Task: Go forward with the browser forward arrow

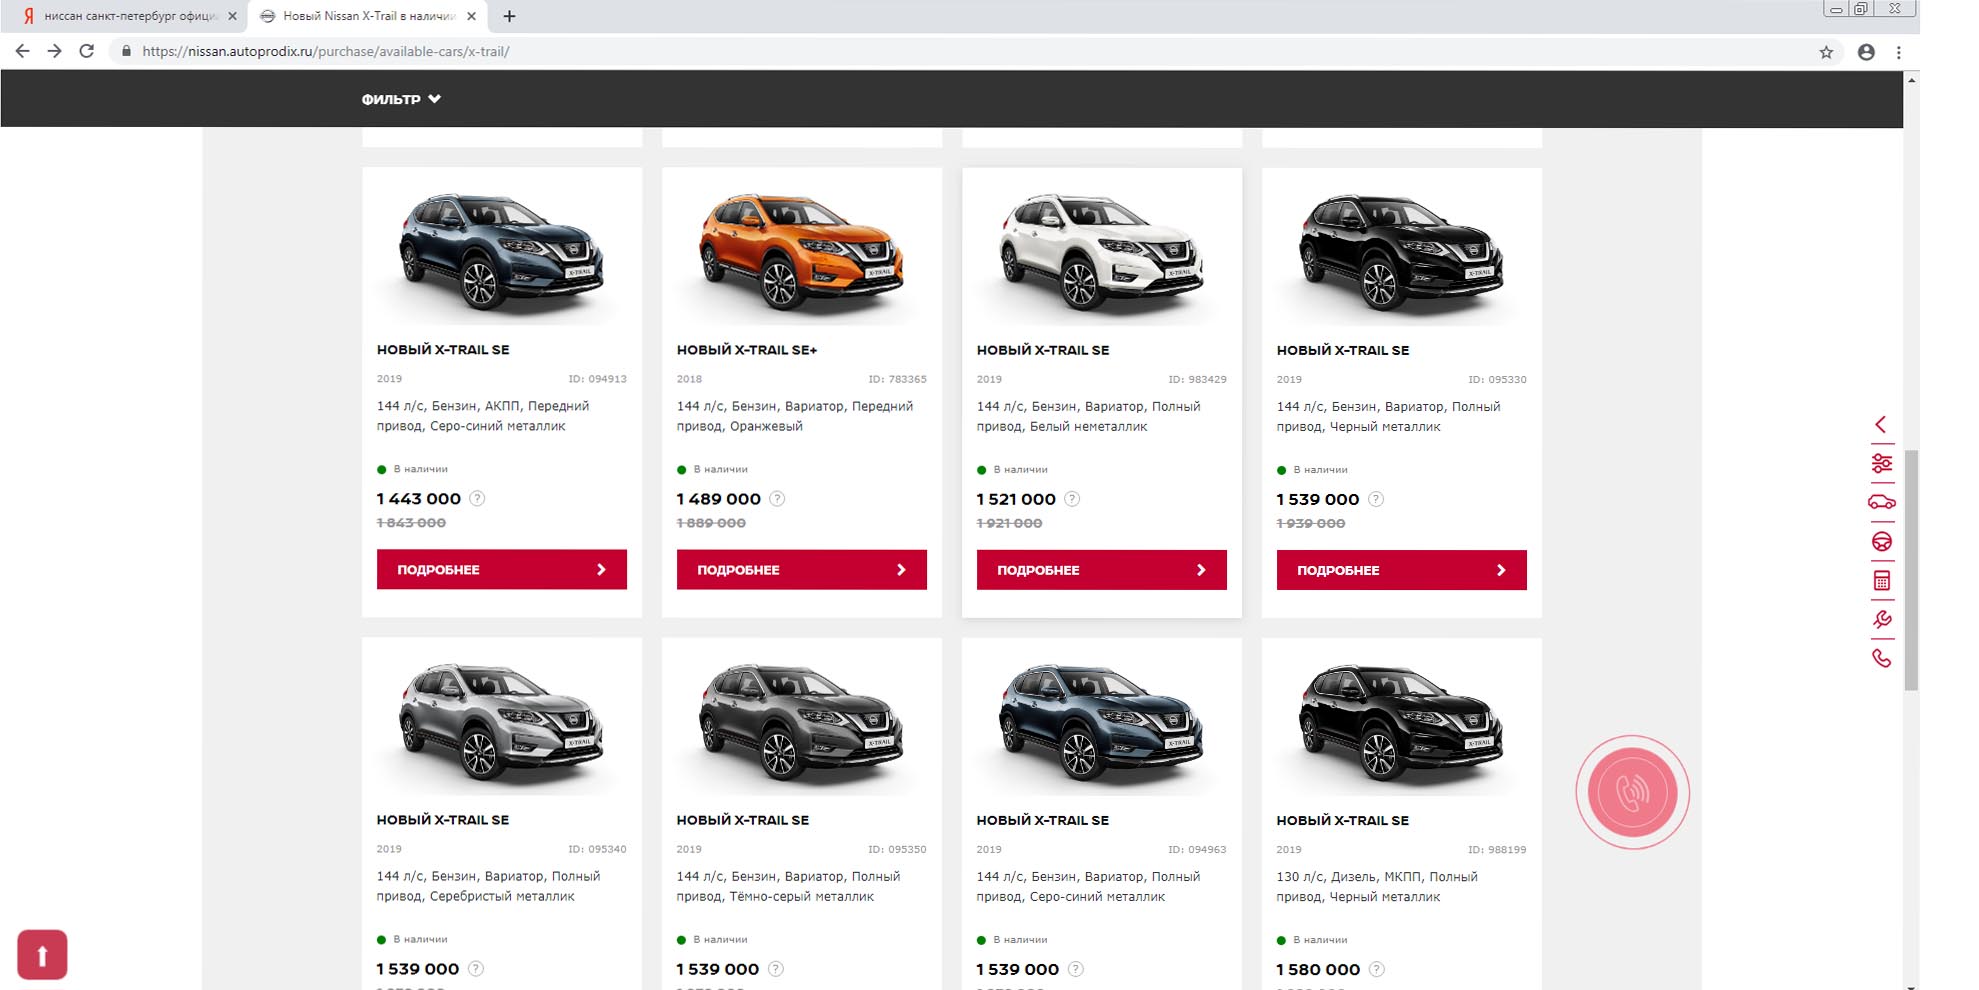Action: pos(54,51)
